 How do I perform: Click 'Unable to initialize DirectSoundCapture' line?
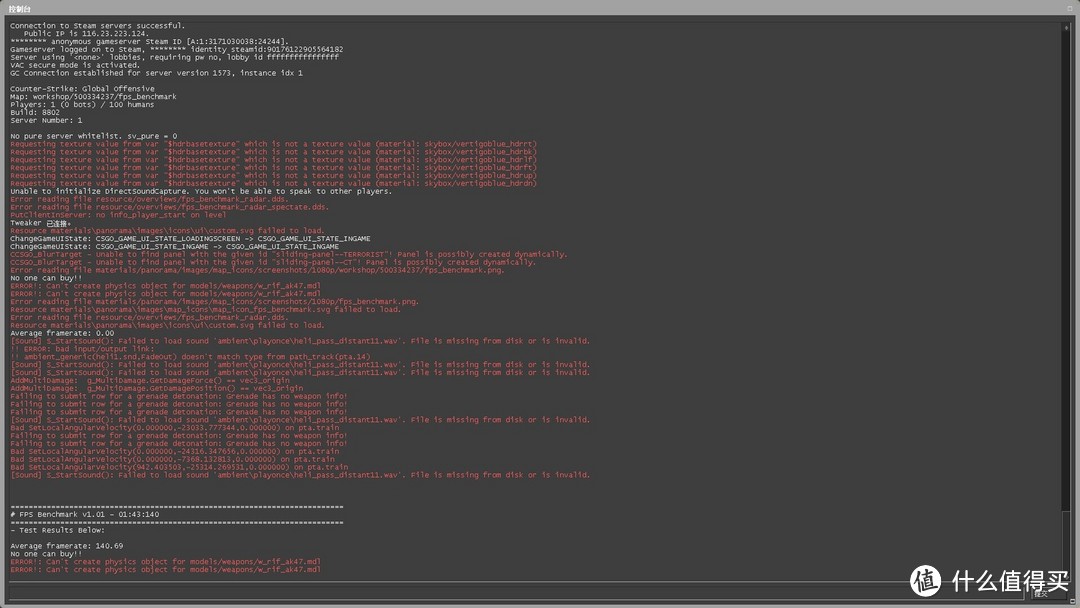pyautogui.click(x=201, y=191)
